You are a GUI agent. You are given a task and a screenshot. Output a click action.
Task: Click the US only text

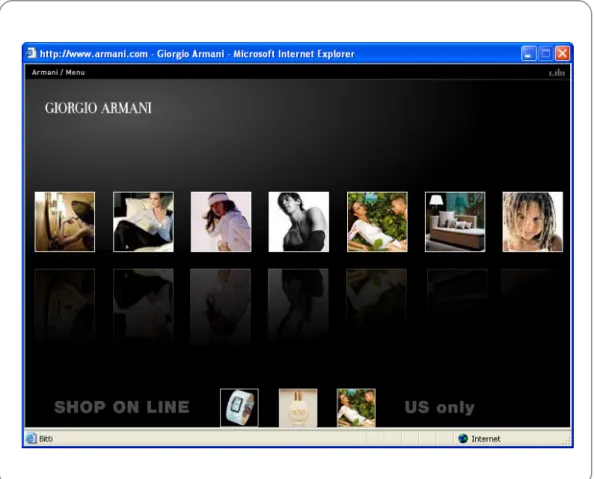[x=439, y=408]
